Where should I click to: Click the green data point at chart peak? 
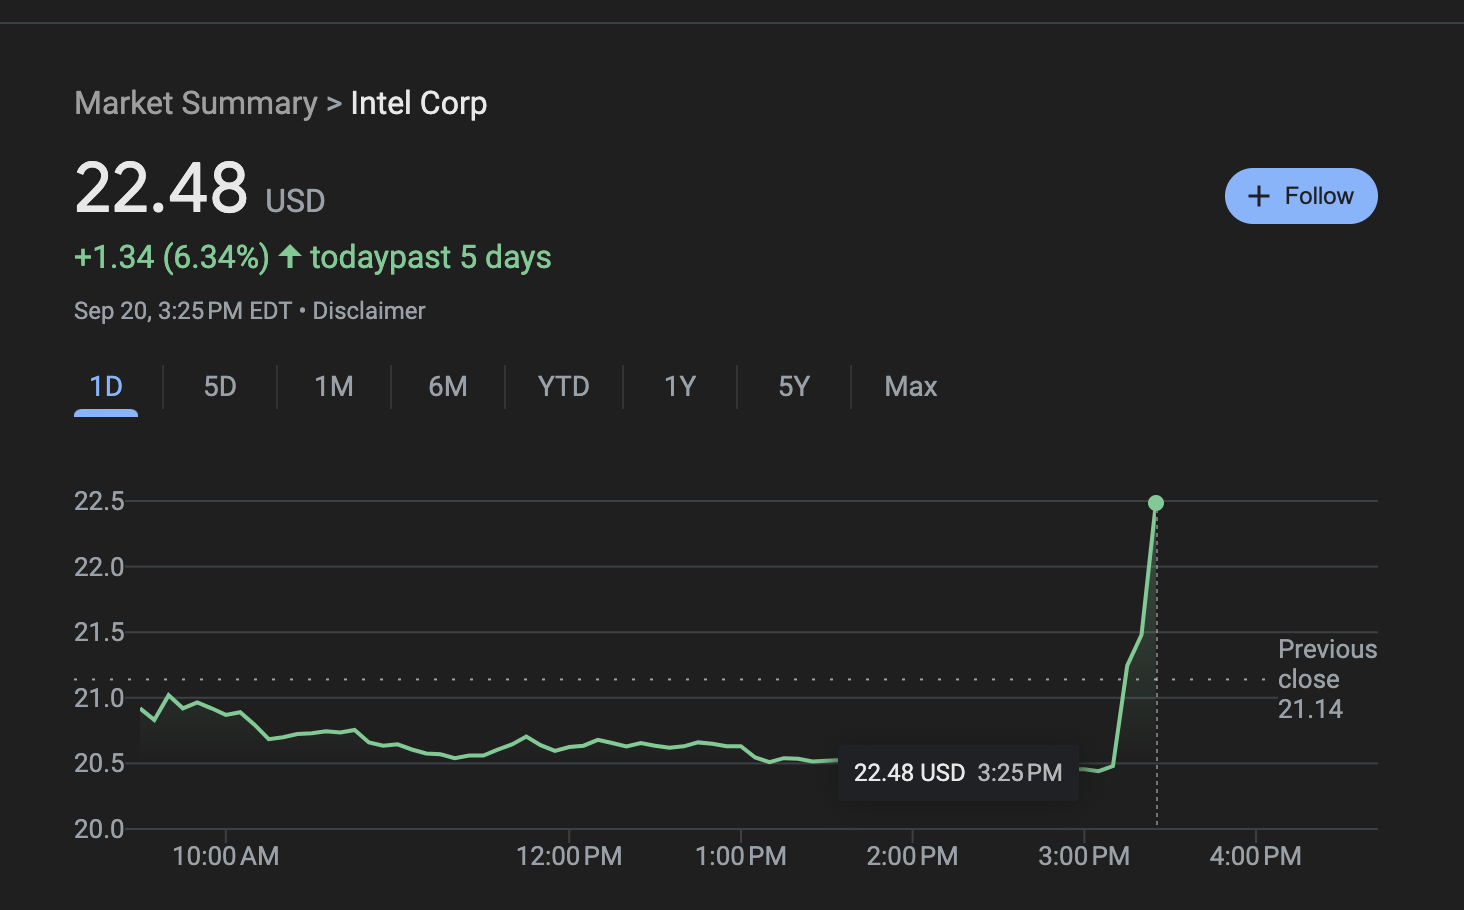coord(1156,503)
